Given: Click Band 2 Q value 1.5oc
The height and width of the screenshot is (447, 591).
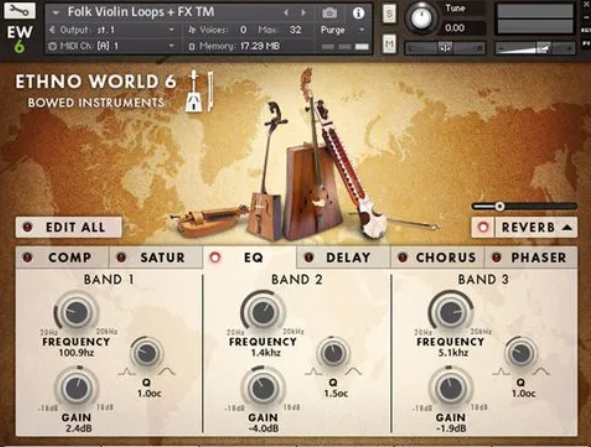Looking at the screenshot, I should (336, 393).
